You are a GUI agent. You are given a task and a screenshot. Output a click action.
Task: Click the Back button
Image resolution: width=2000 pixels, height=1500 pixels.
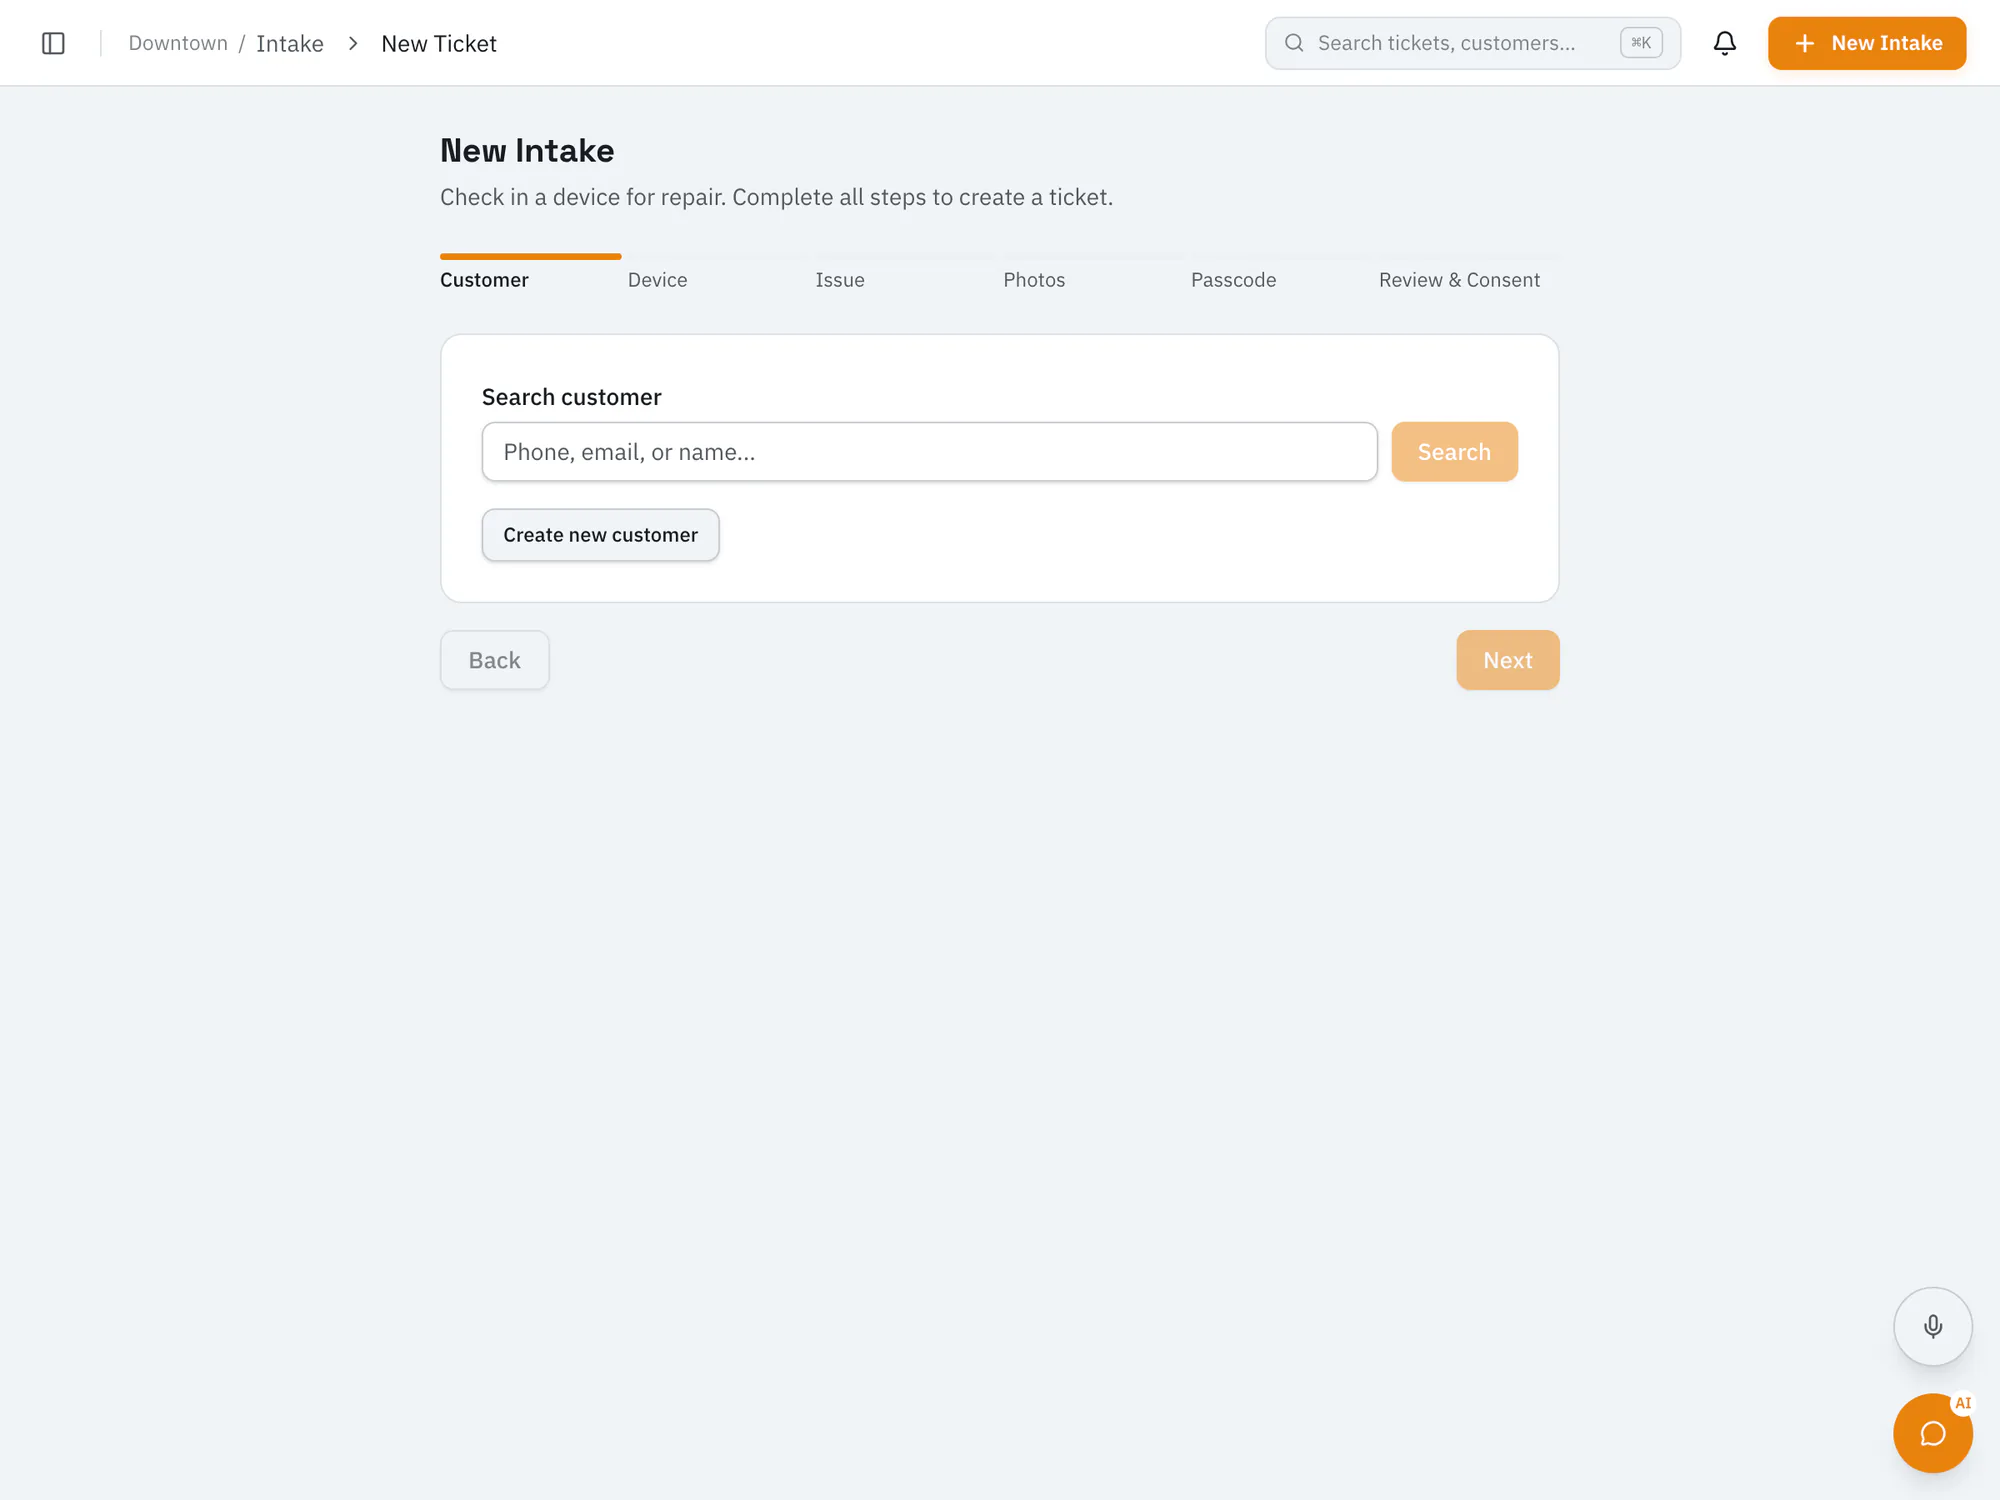494,660
